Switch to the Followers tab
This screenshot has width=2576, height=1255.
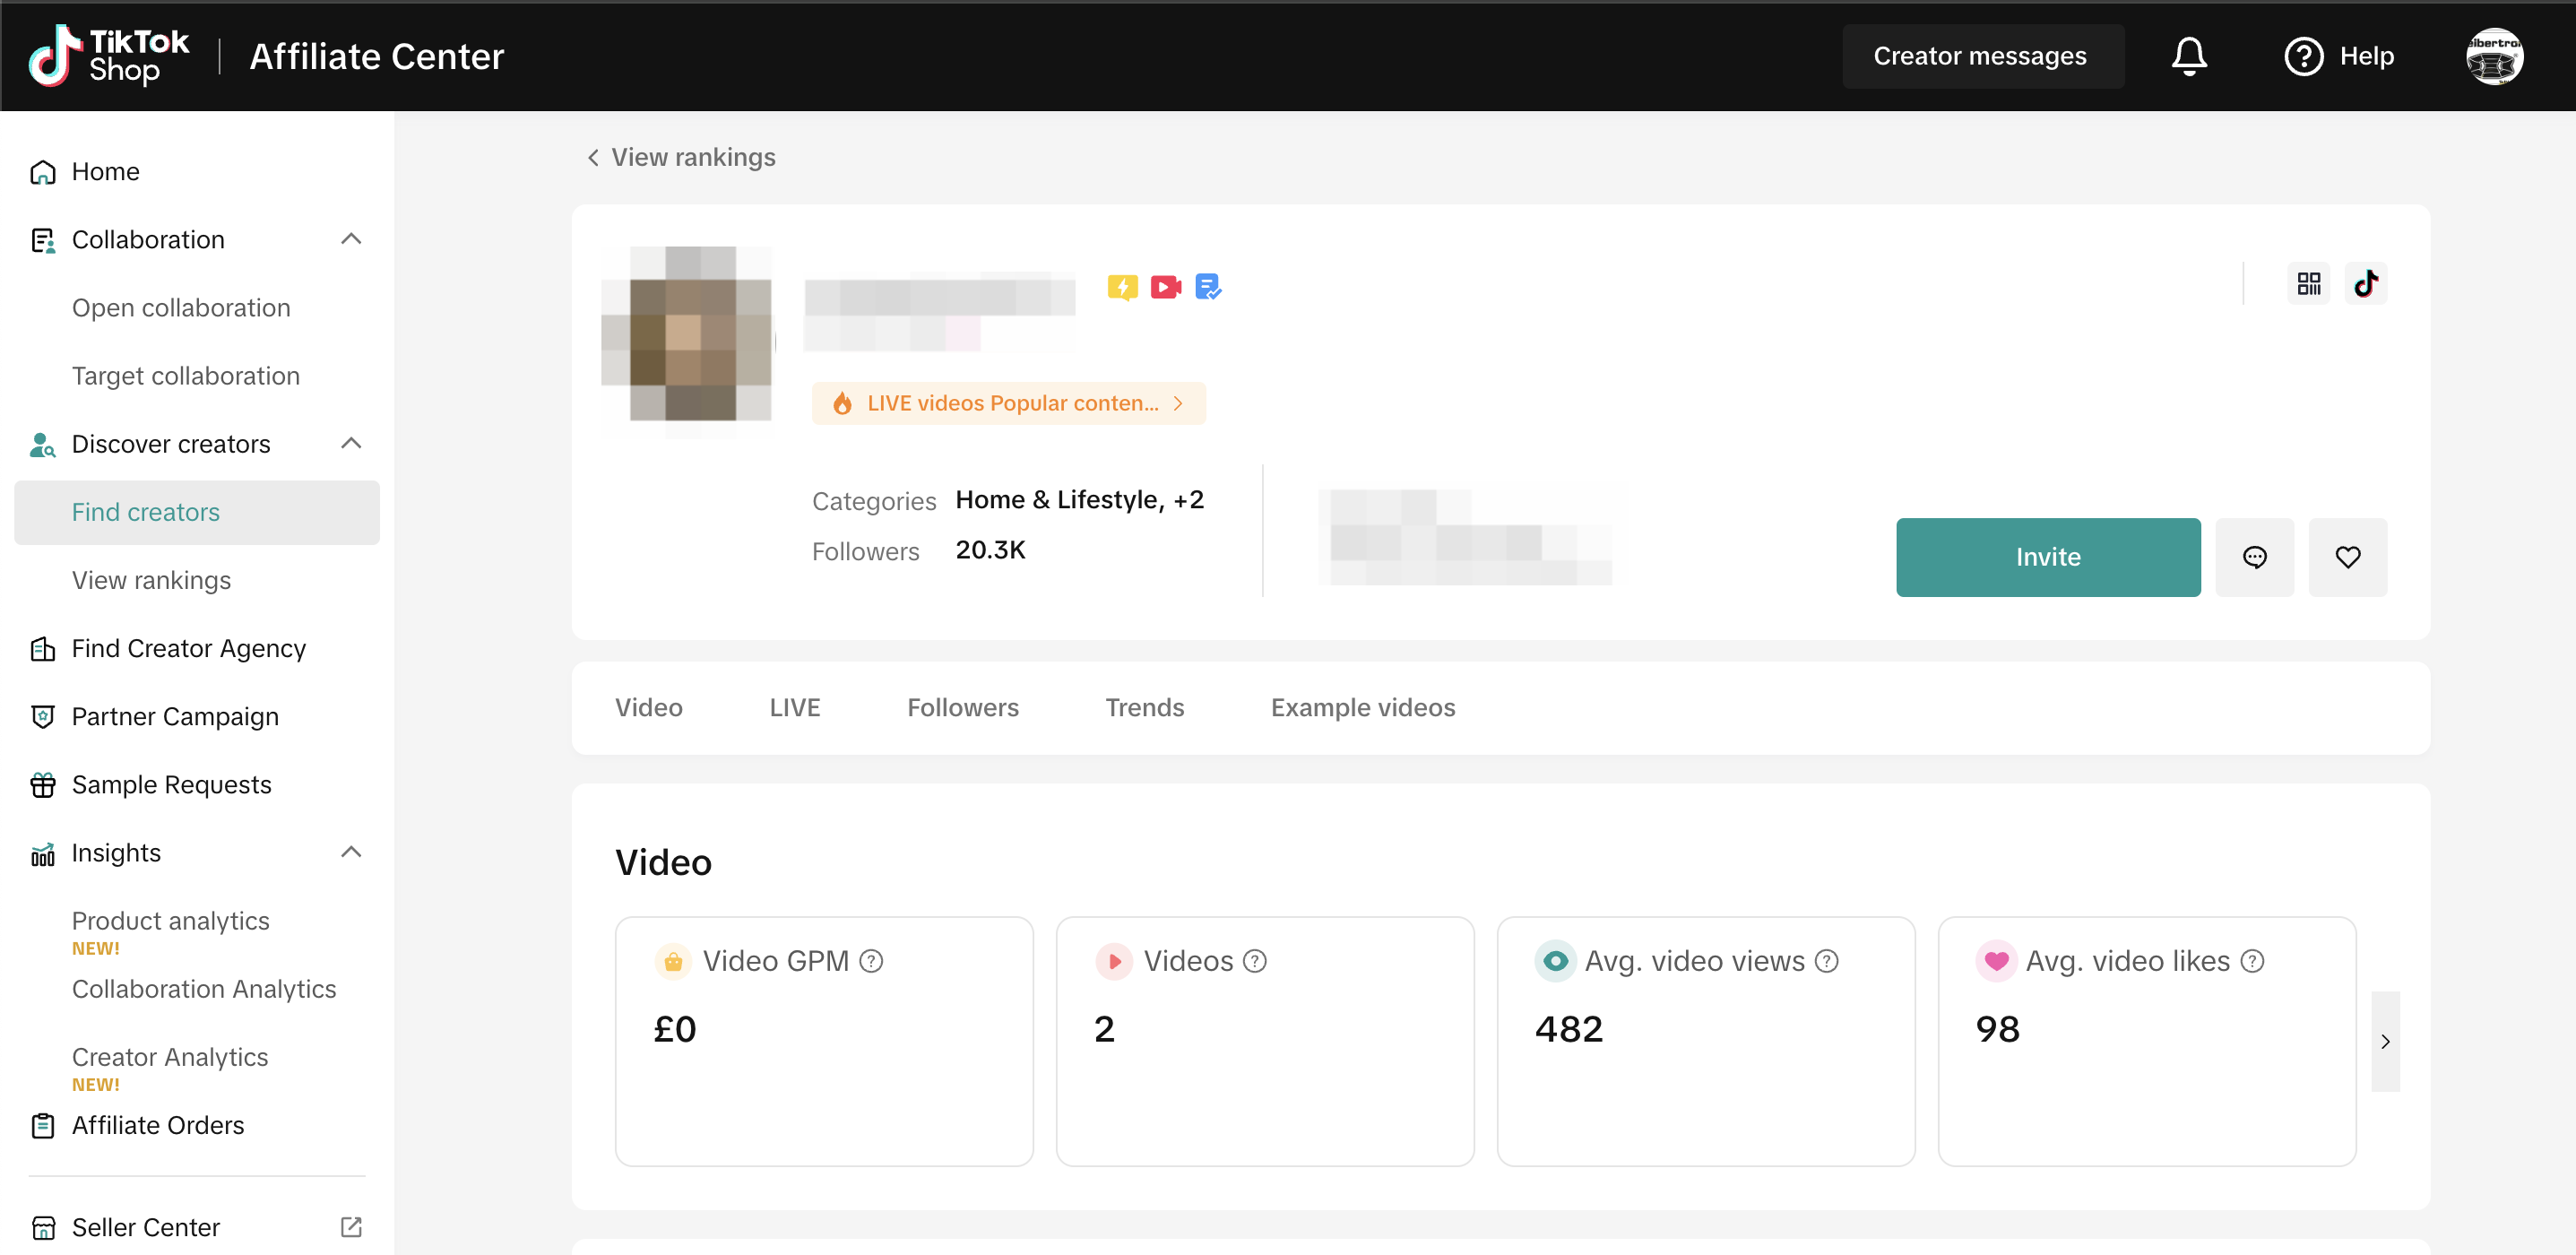coord(962,707)
